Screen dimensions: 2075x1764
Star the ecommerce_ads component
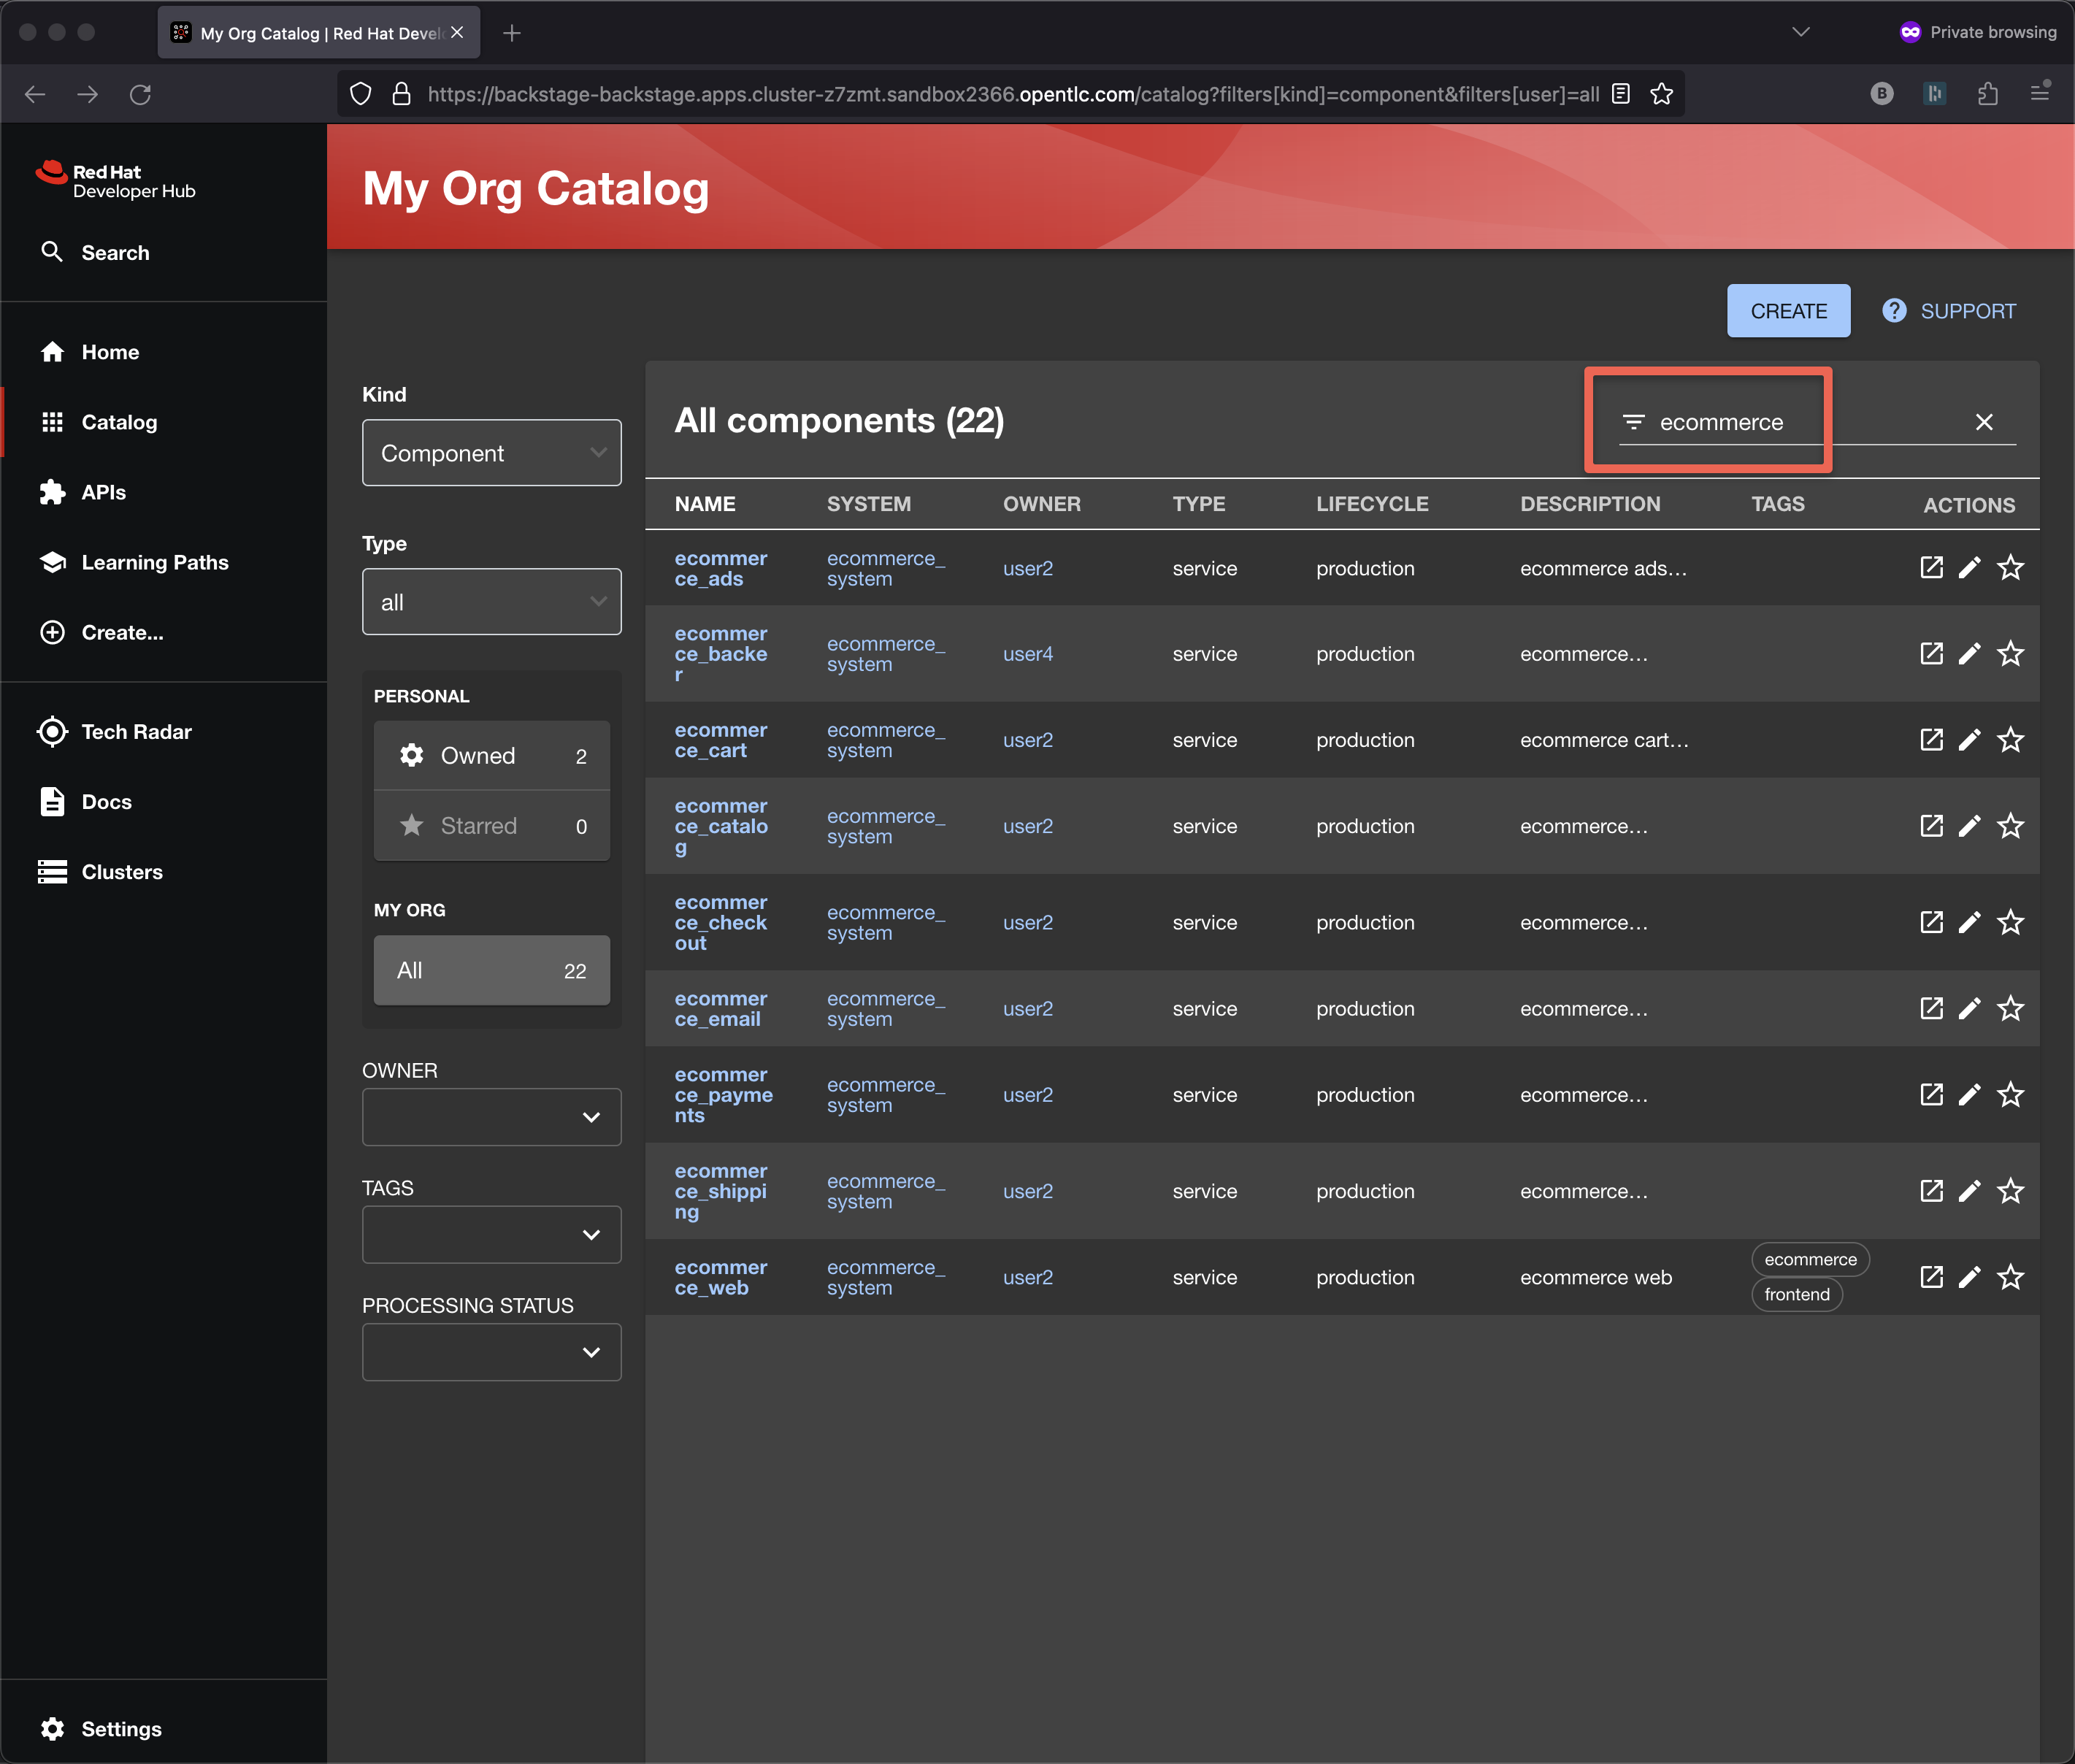click(x=2010, y=568)
